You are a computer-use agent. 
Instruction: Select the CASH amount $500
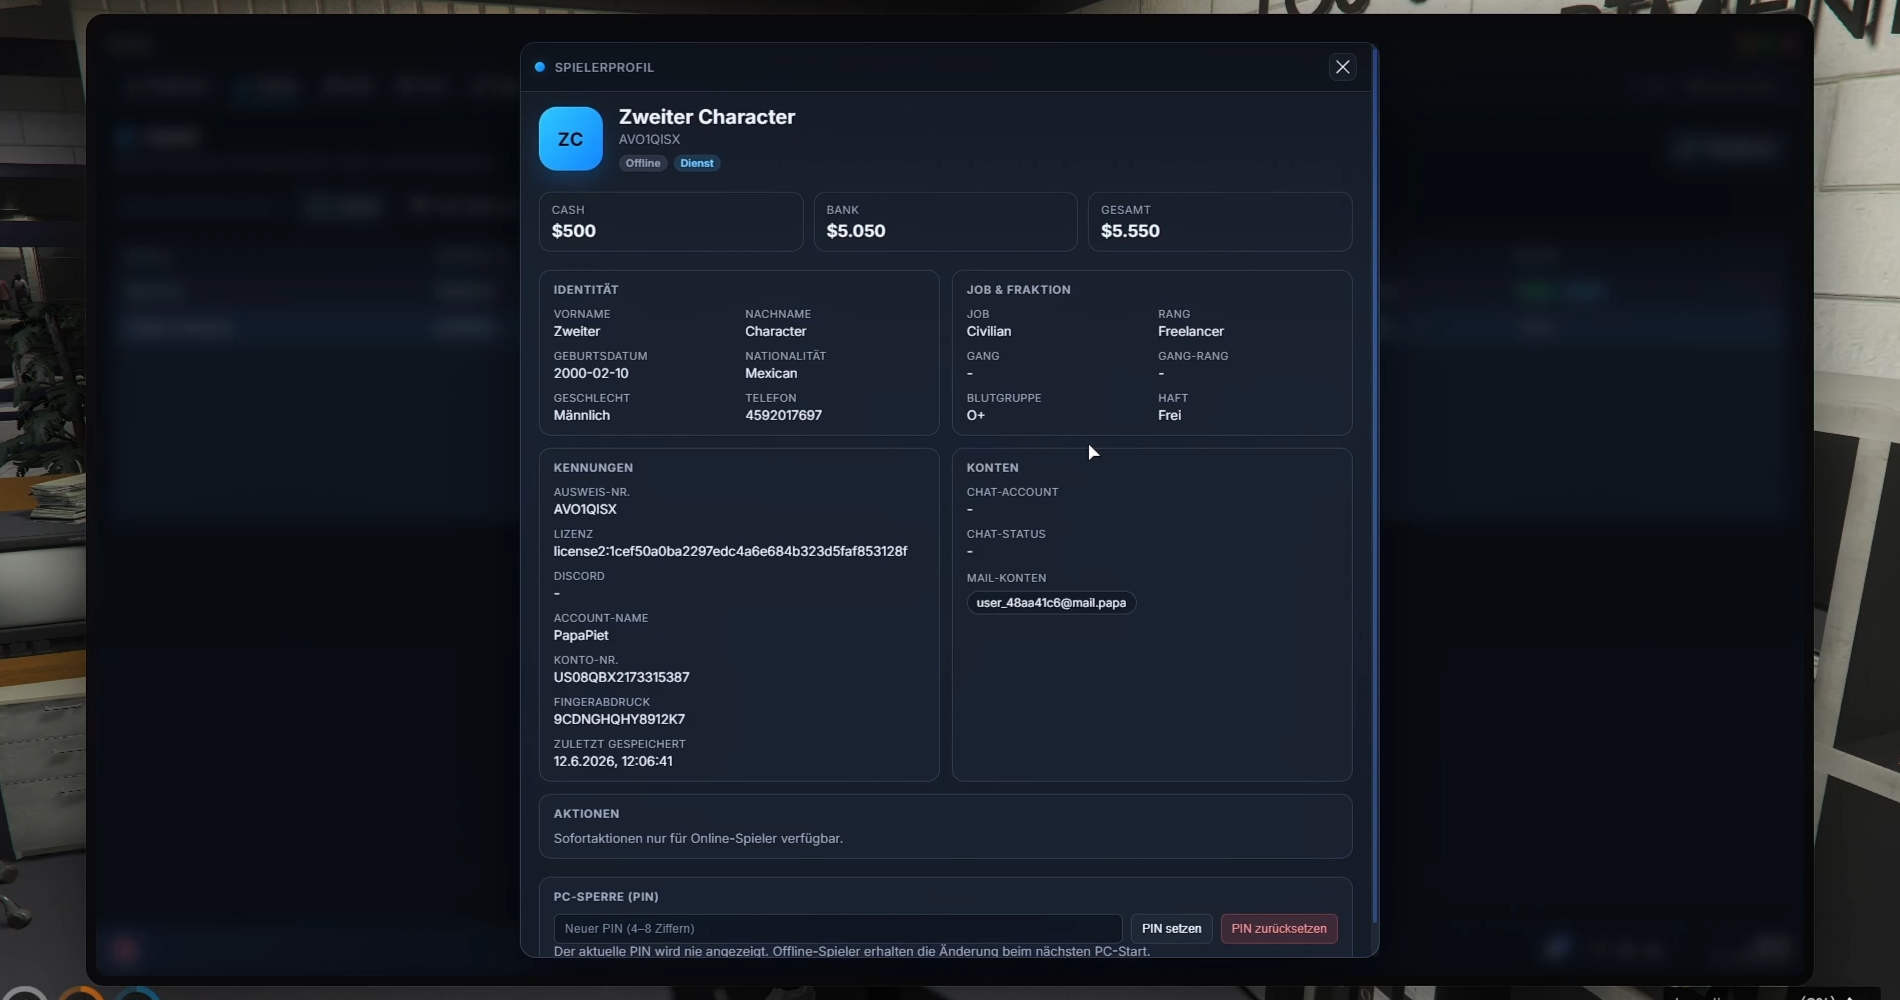tap(574, 231)
